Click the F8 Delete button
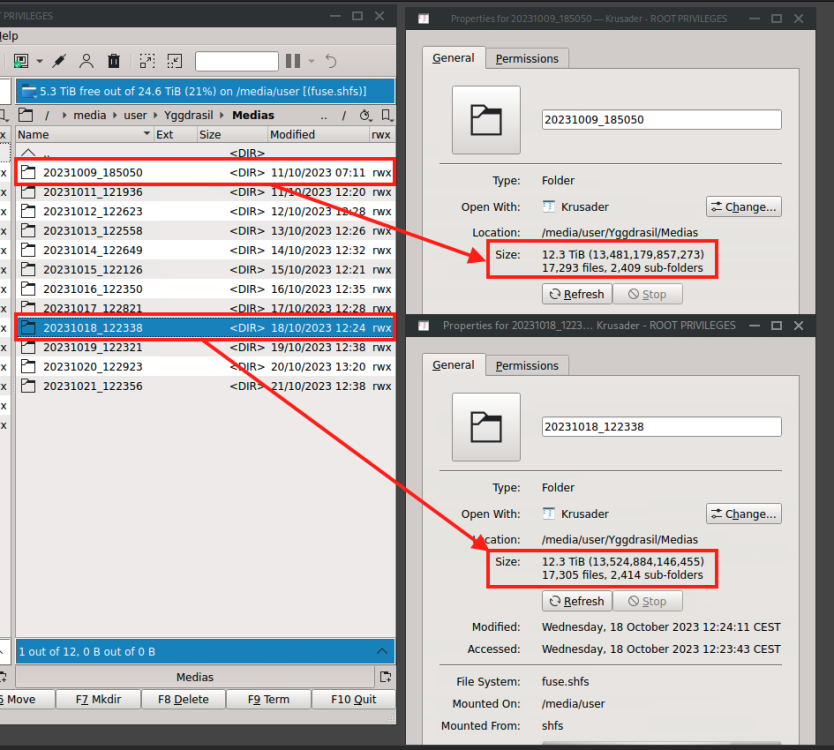 [184, 699]
